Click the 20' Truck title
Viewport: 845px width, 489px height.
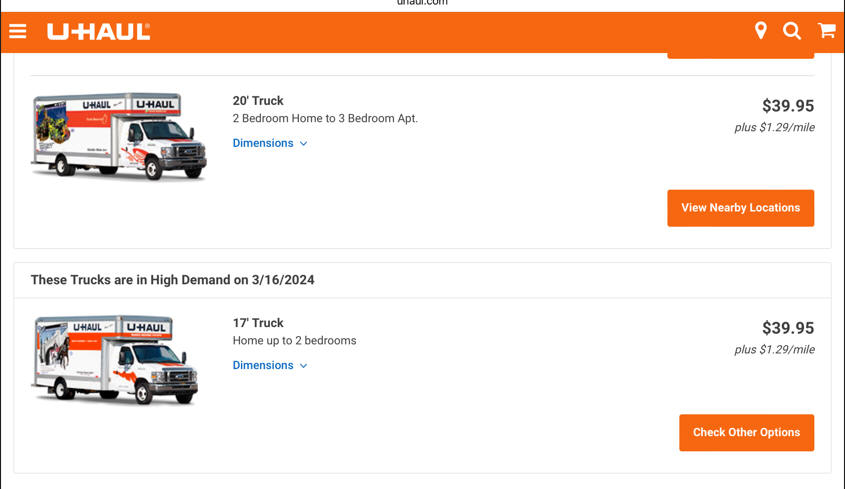(258, 101)
